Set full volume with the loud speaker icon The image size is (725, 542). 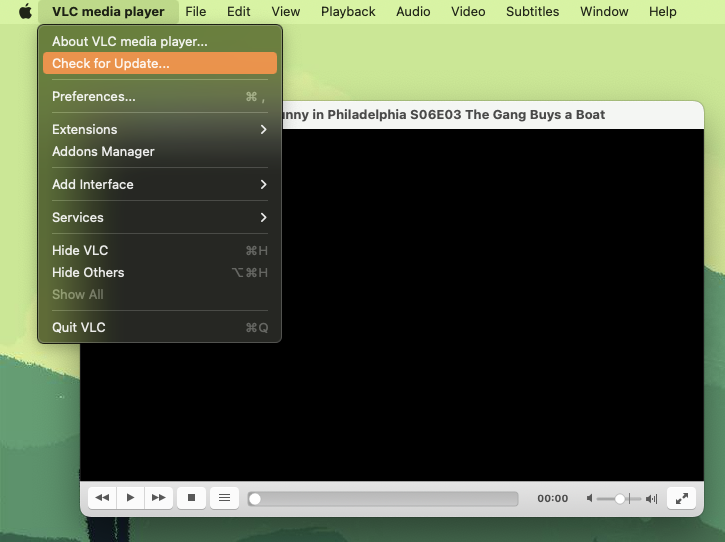651,498
